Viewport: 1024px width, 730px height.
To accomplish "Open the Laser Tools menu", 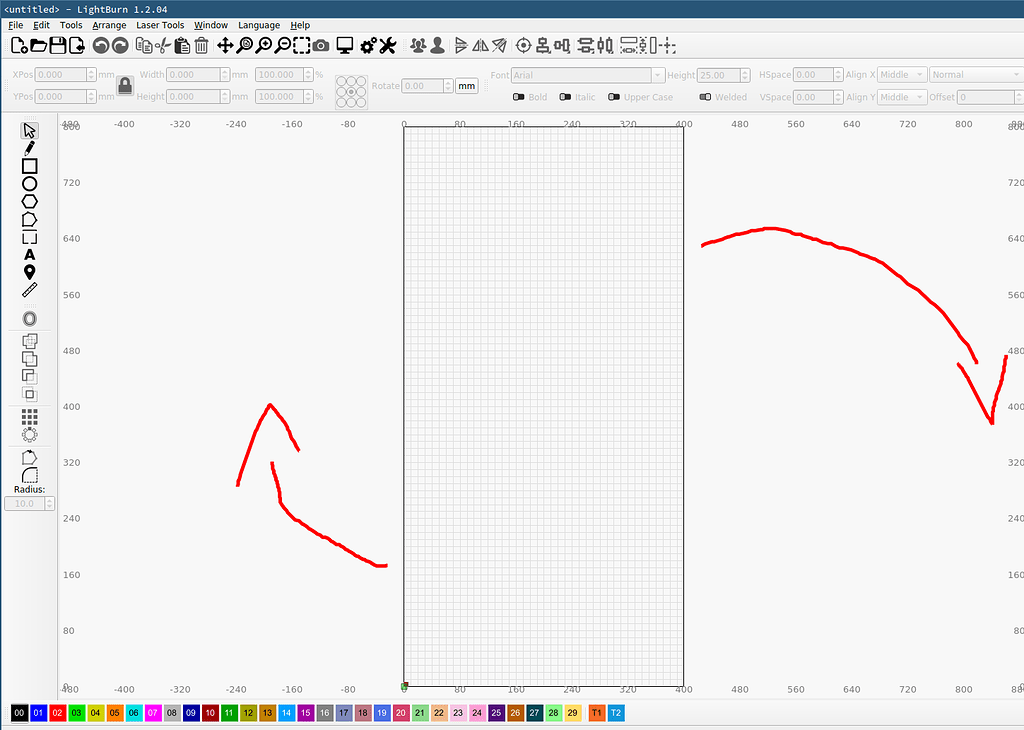I will coord(160,25).
